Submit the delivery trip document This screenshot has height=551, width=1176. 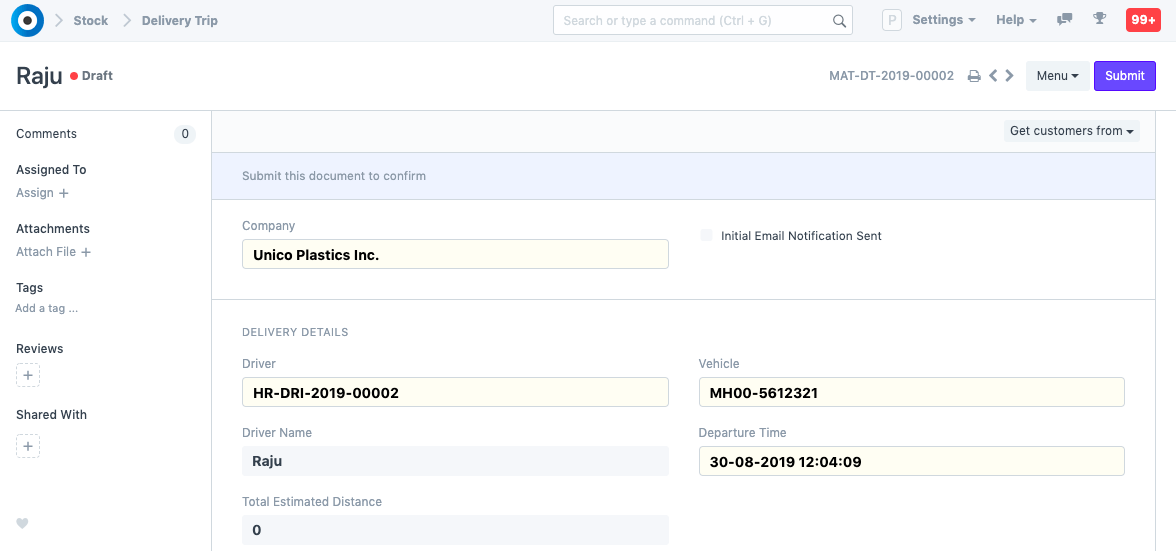point(1124,76)
